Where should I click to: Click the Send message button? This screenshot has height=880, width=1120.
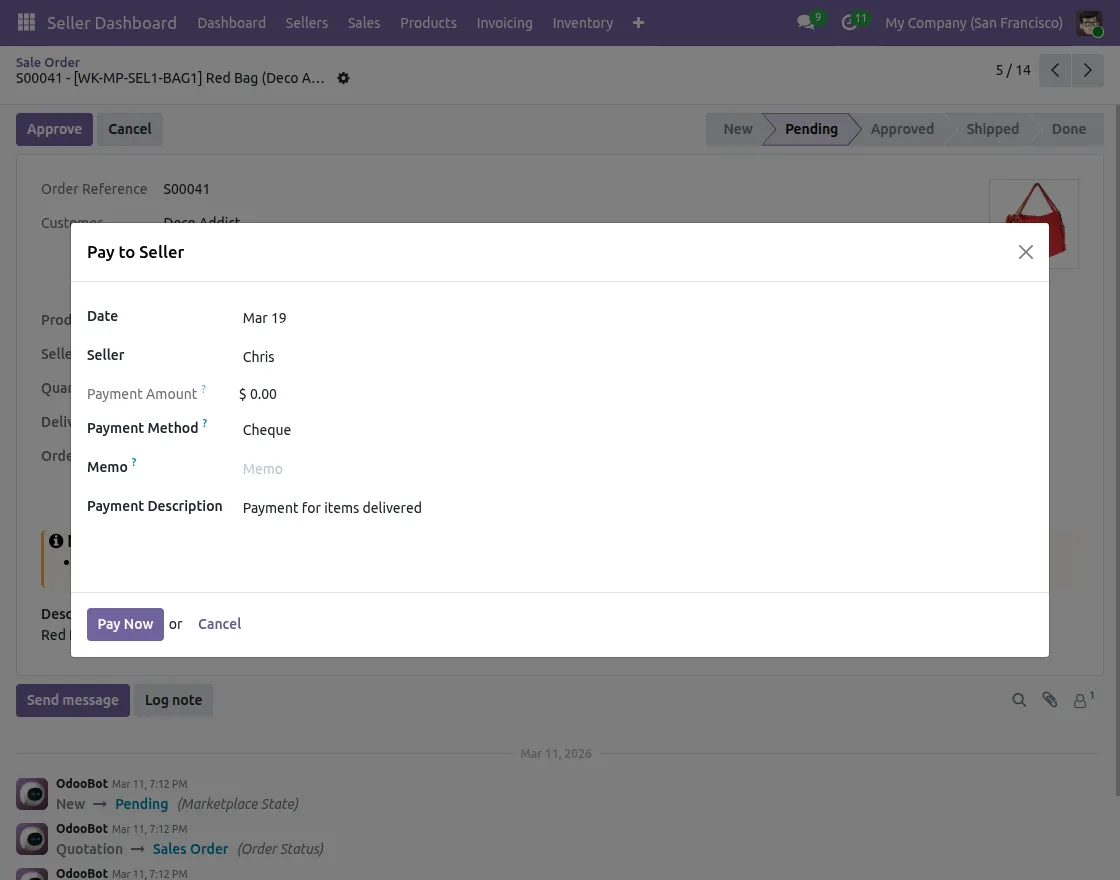coord(73,700)
